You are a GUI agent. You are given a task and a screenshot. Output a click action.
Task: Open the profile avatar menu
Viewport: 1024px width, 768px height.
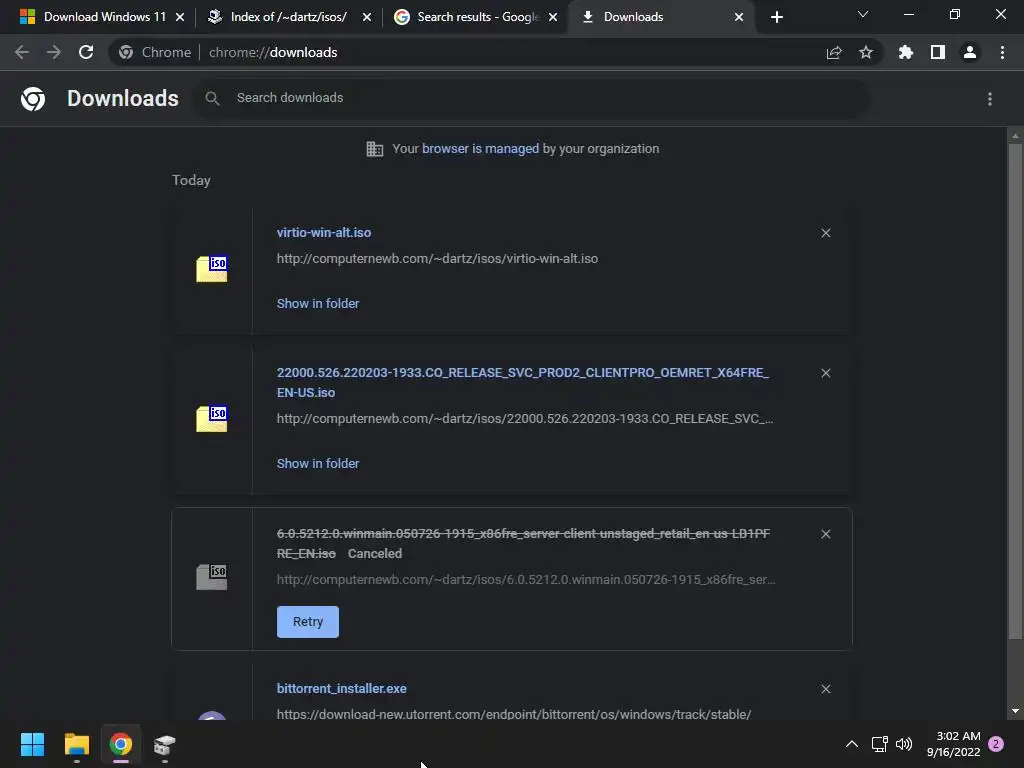tap(970, 52)
